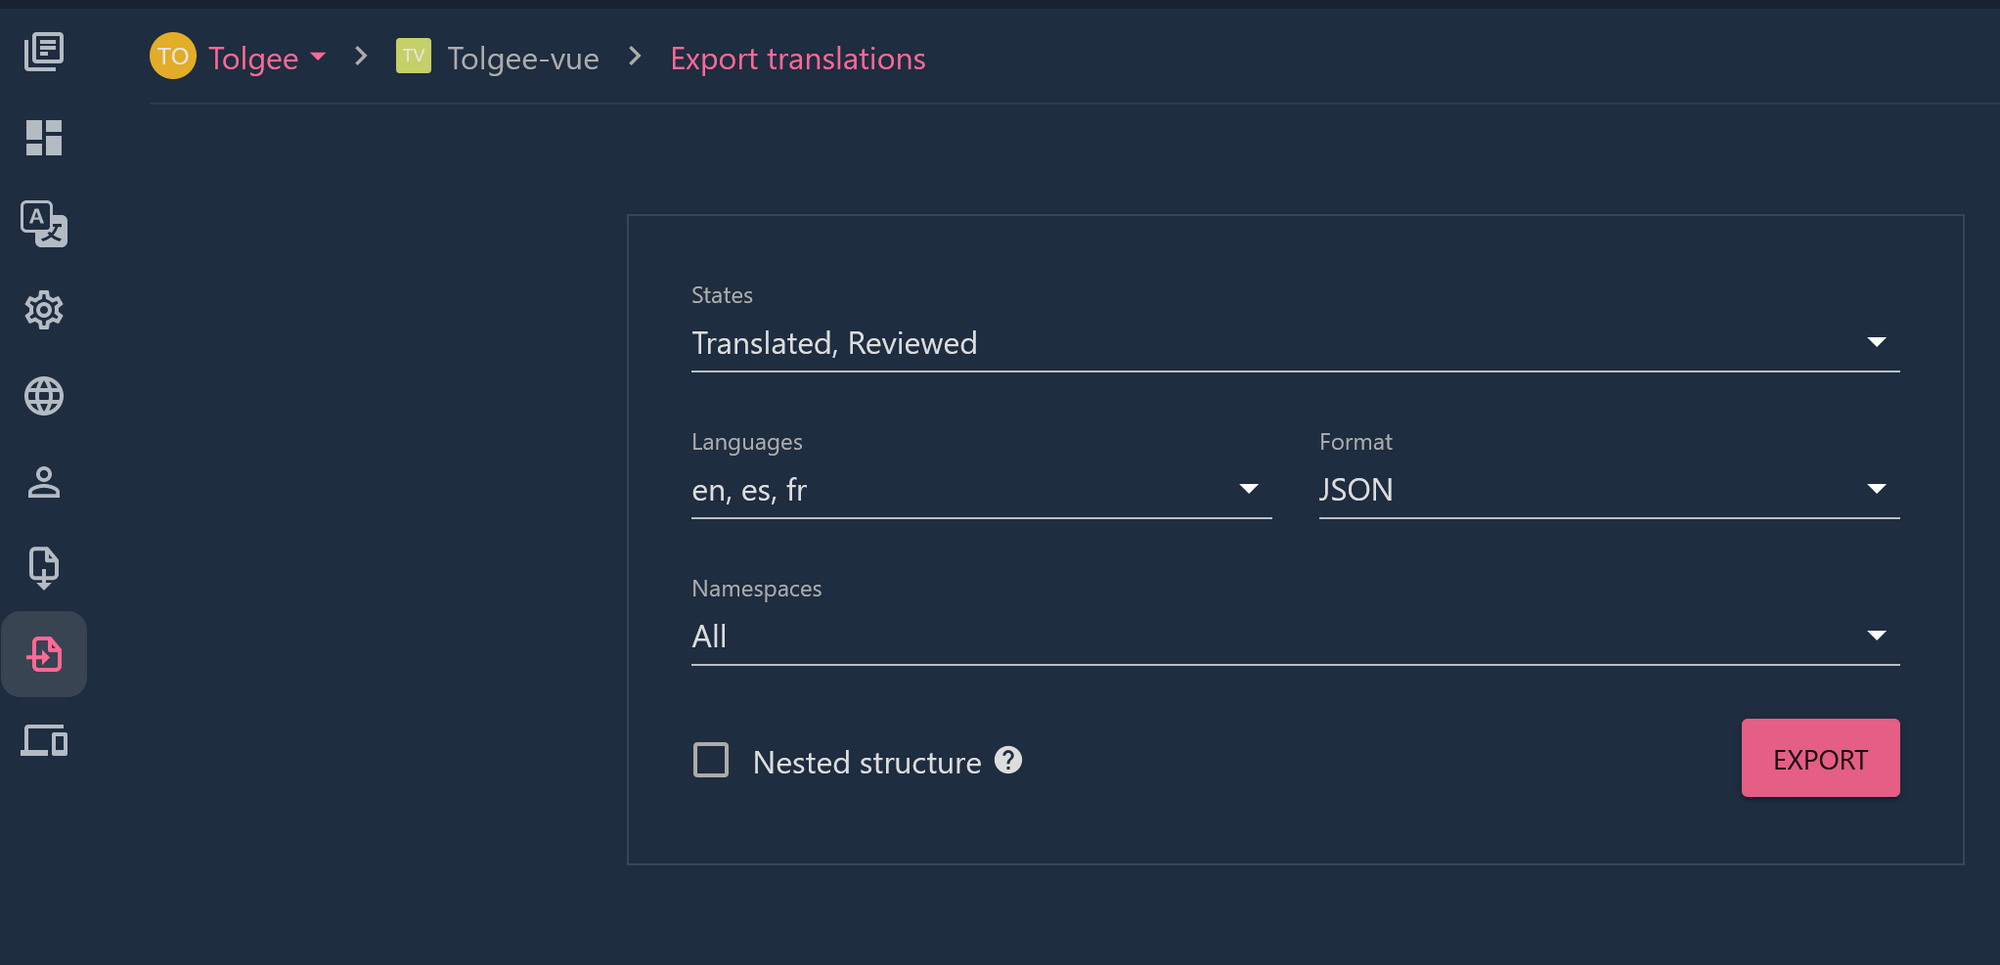Open the Import translations icon

44,568
